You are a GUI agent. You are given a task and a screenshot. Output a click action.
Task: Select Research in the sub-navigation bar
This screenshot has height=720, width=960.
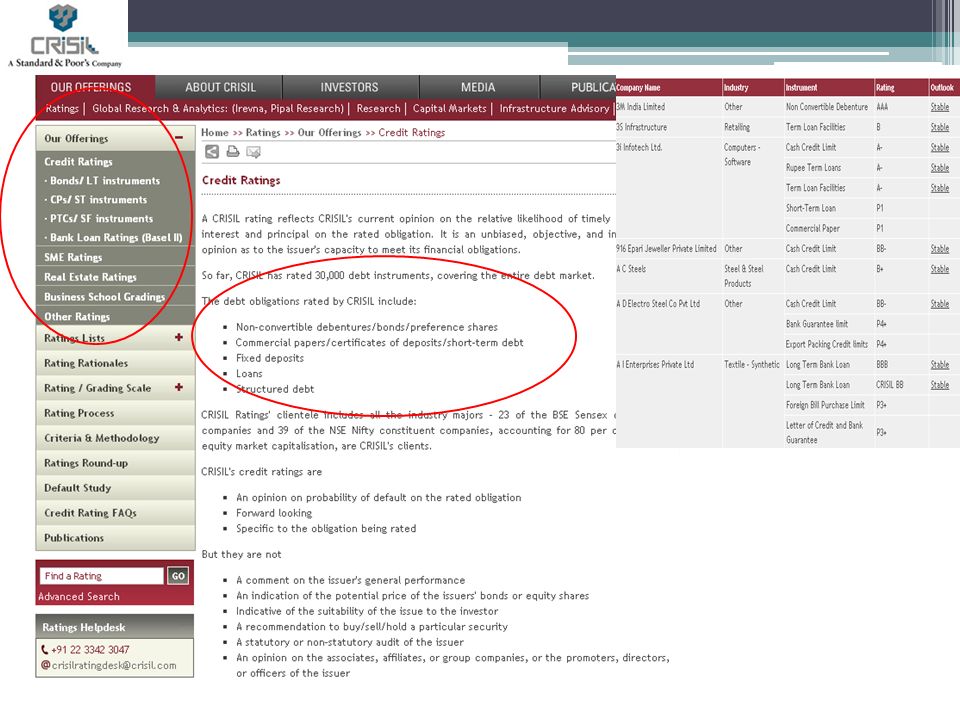point(378,108)
